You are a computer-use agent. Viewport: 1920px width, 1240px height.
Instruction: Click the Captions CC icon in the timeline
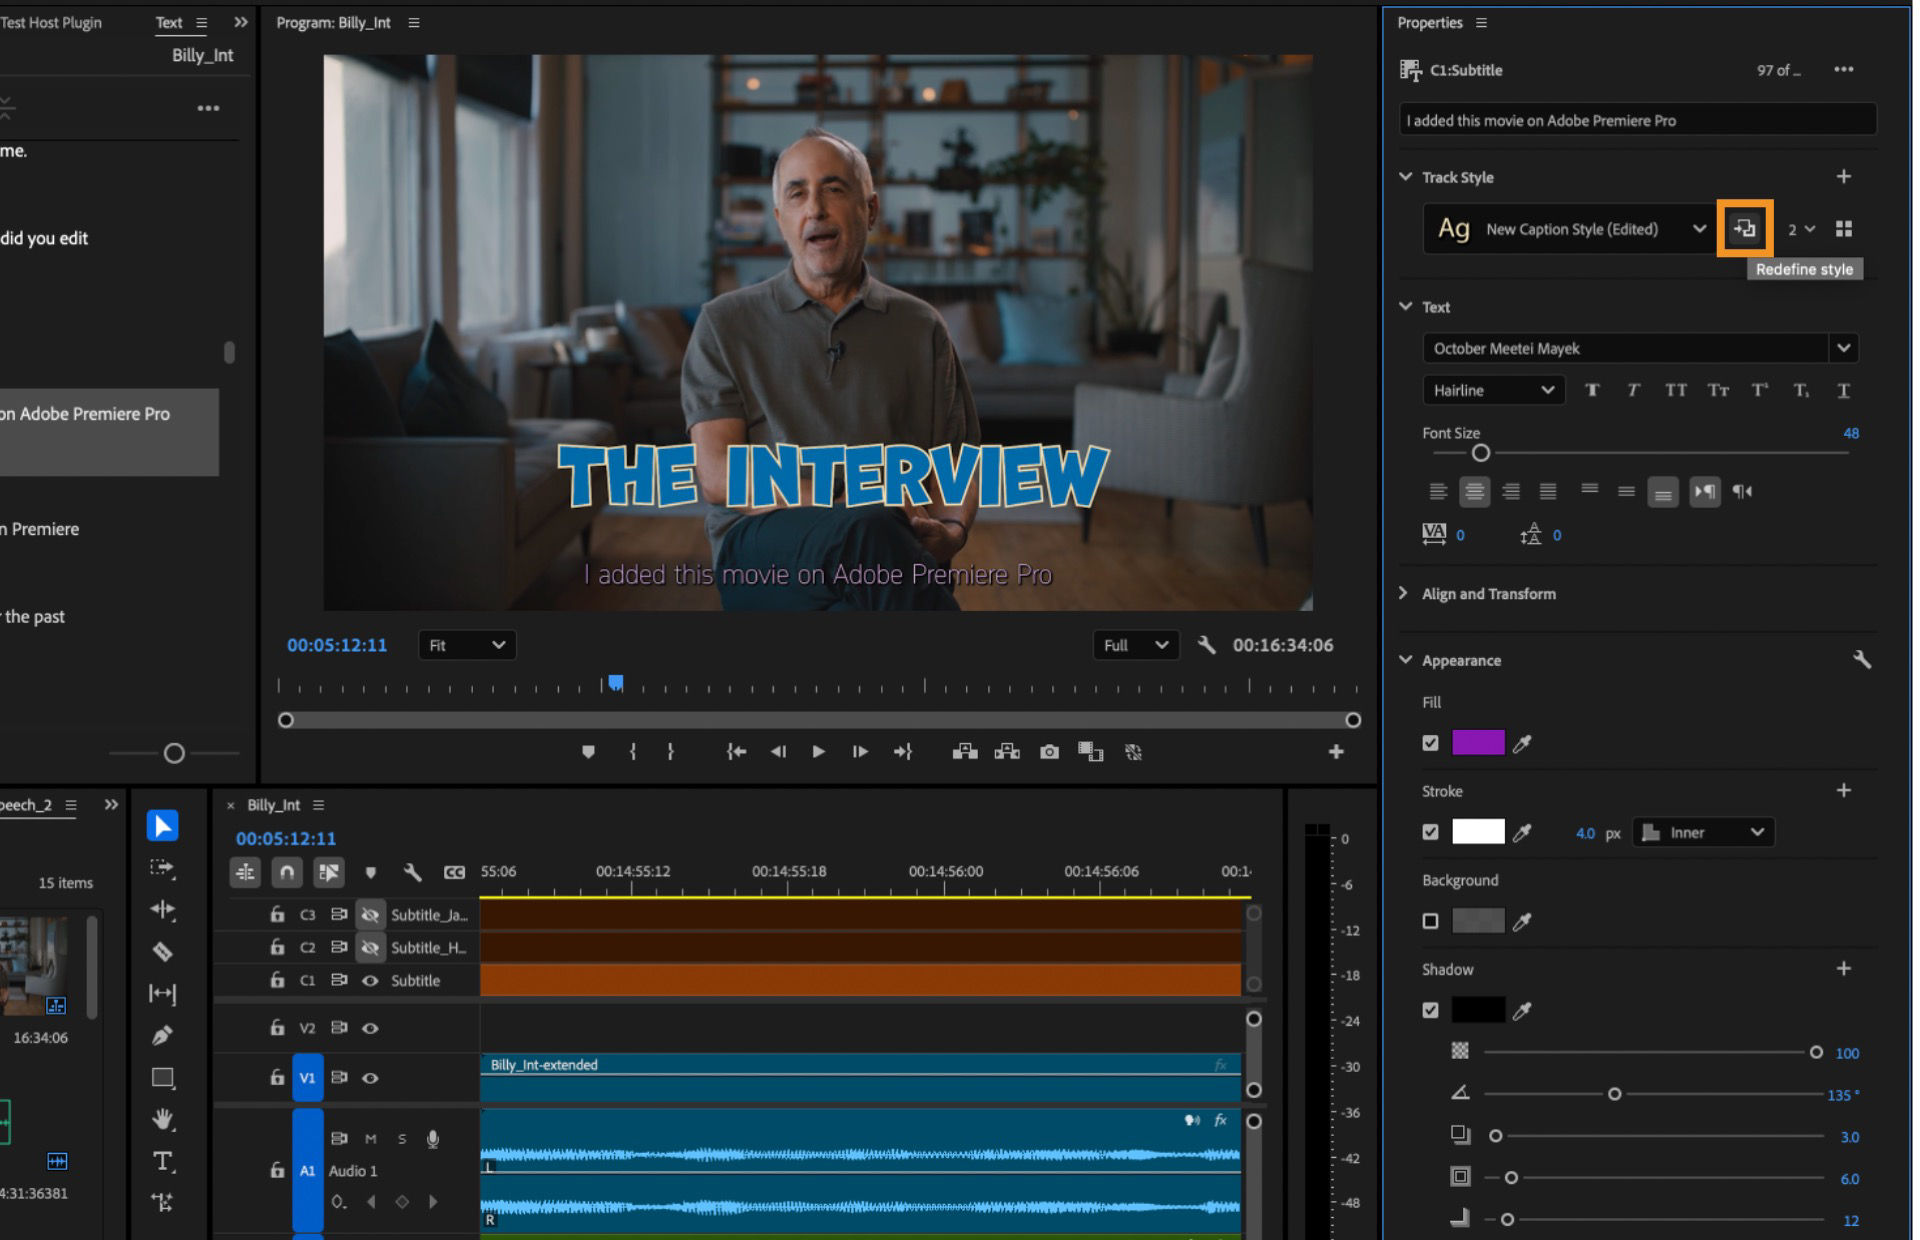[x=456, y=872]
